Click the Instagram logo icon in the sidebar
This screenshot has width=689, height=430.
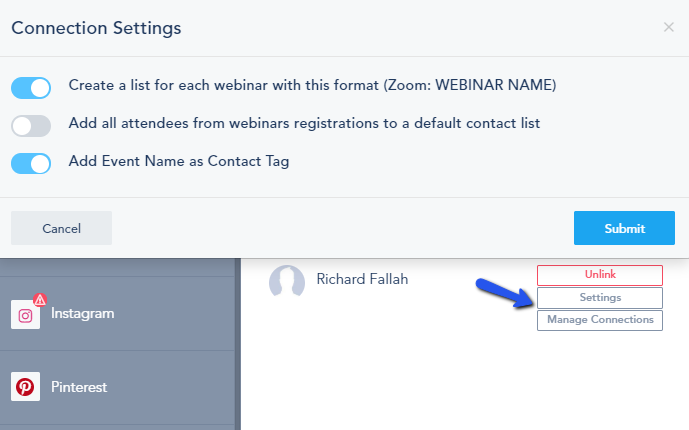click(25, 314)
